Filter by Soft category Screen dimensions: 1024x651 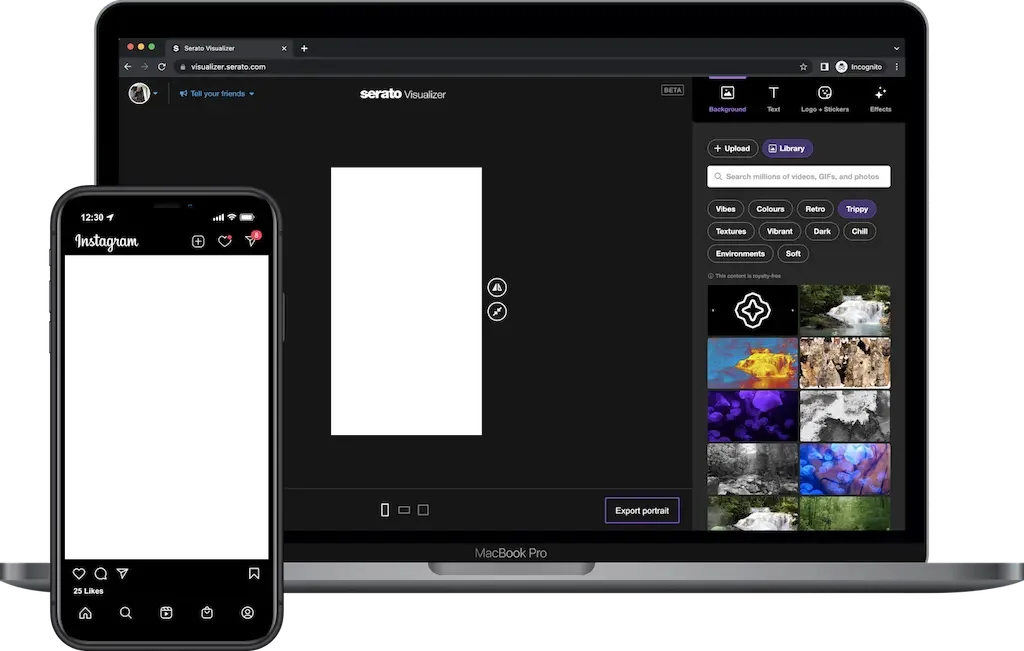click(793, 253)
